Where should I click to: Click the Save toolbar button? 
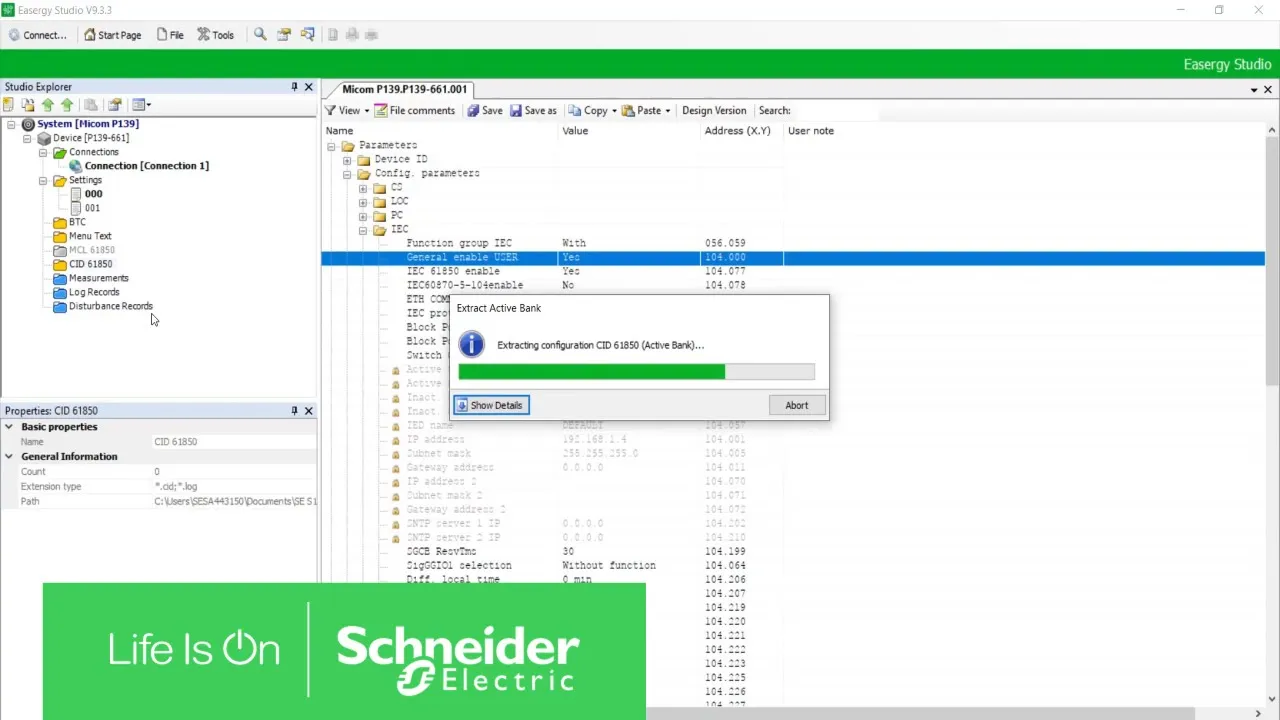(x=485, y=111)
